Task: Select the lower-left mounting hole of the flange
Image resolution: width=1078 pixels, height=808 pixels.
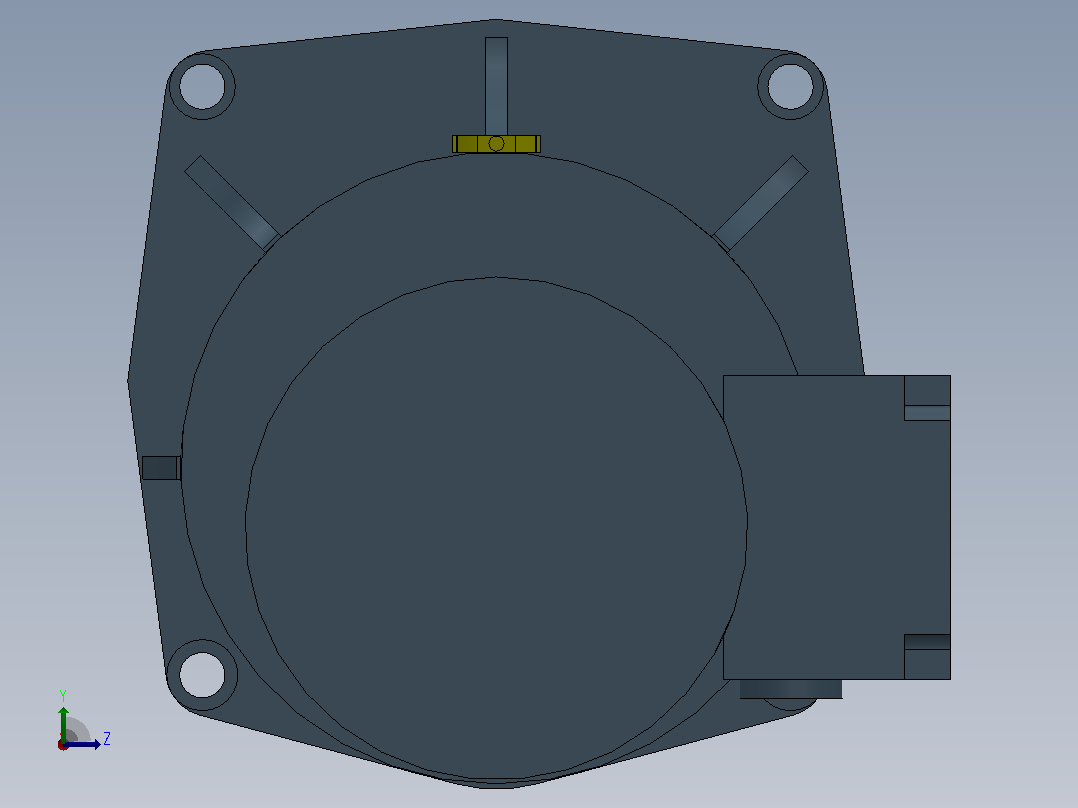Action: [x=202, y=675]
